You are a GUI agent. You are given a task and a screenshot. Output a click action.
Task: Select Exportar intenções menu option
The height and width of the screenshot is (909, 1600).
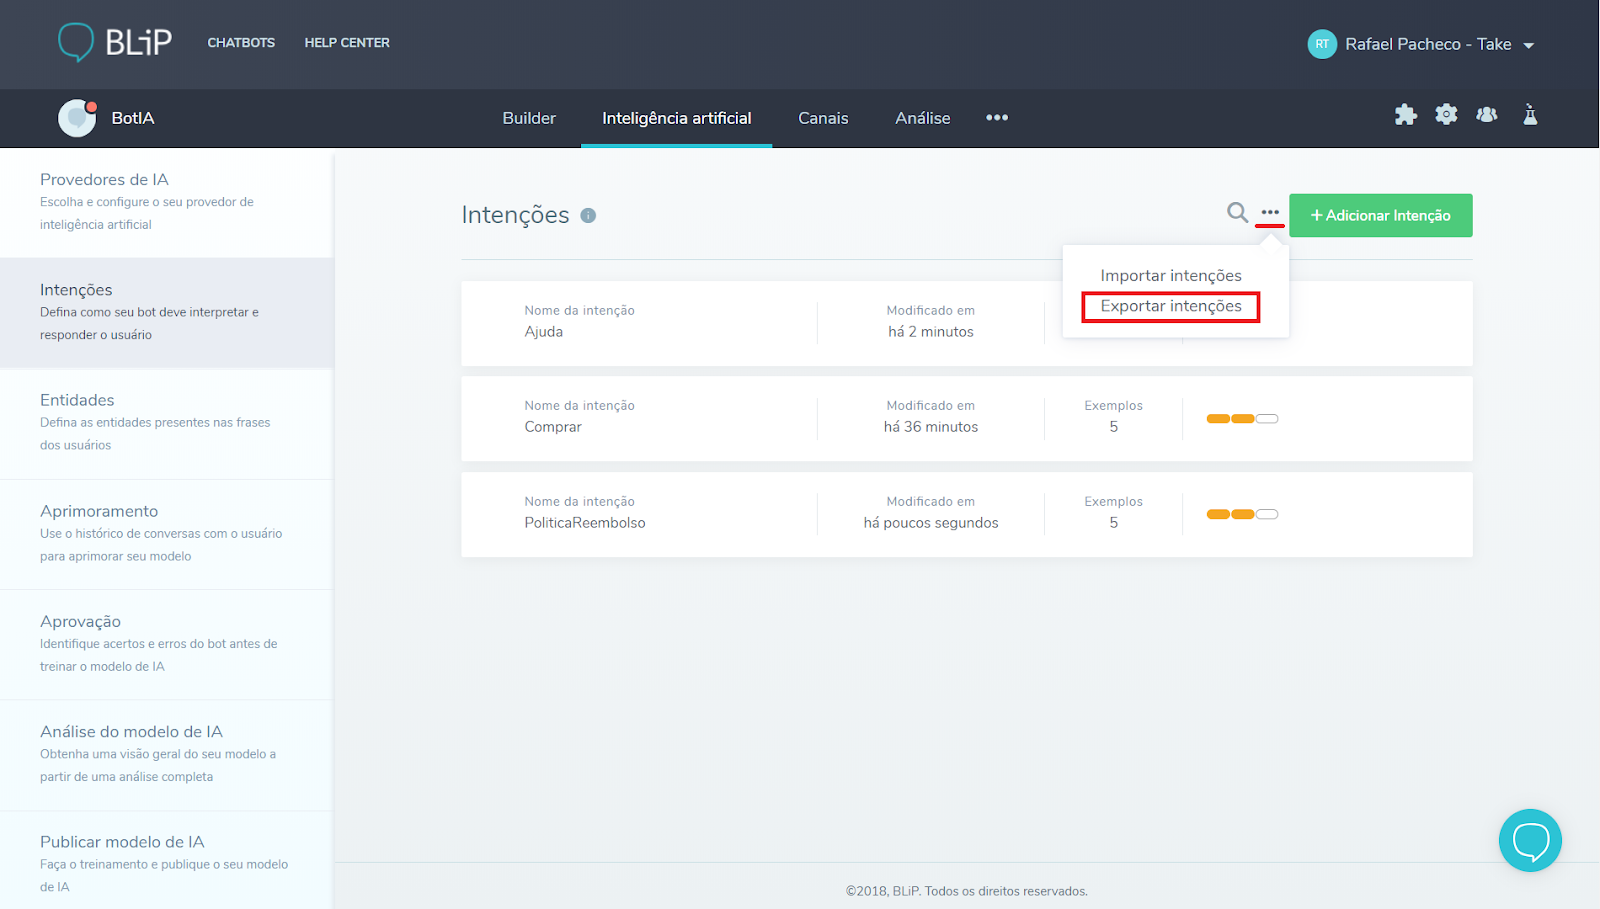[x=1171, y=306]
